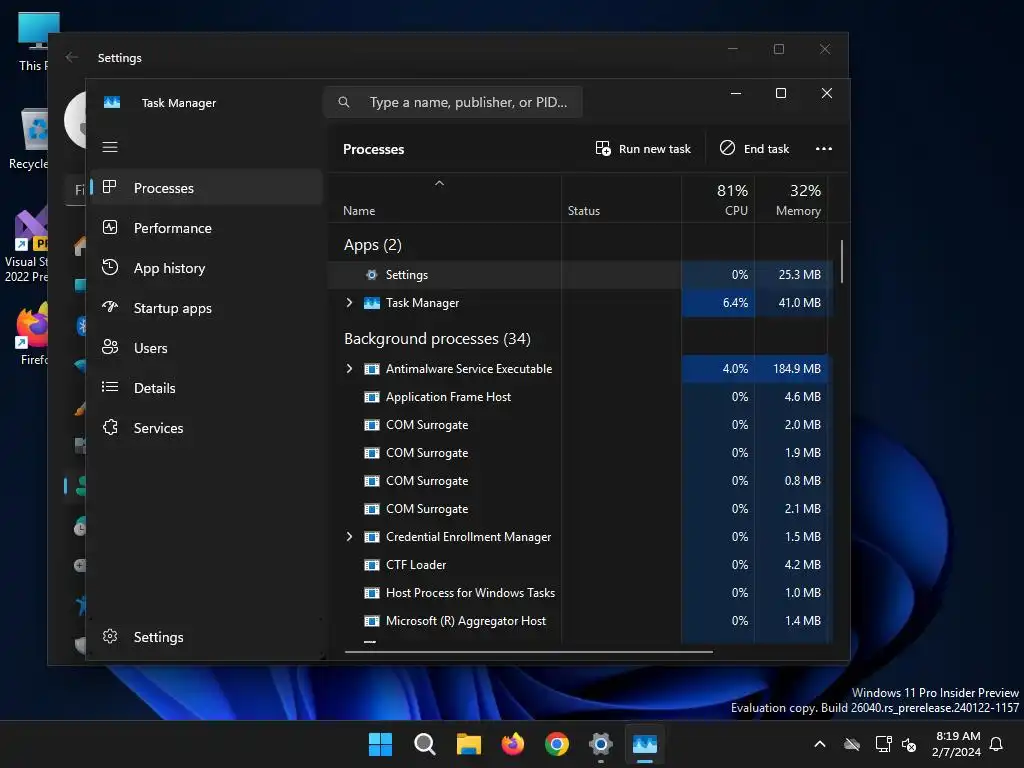Select COM Surrogate row using 2.0 MB
This screenshot has height=768, width=1024.
coord(580,425)
